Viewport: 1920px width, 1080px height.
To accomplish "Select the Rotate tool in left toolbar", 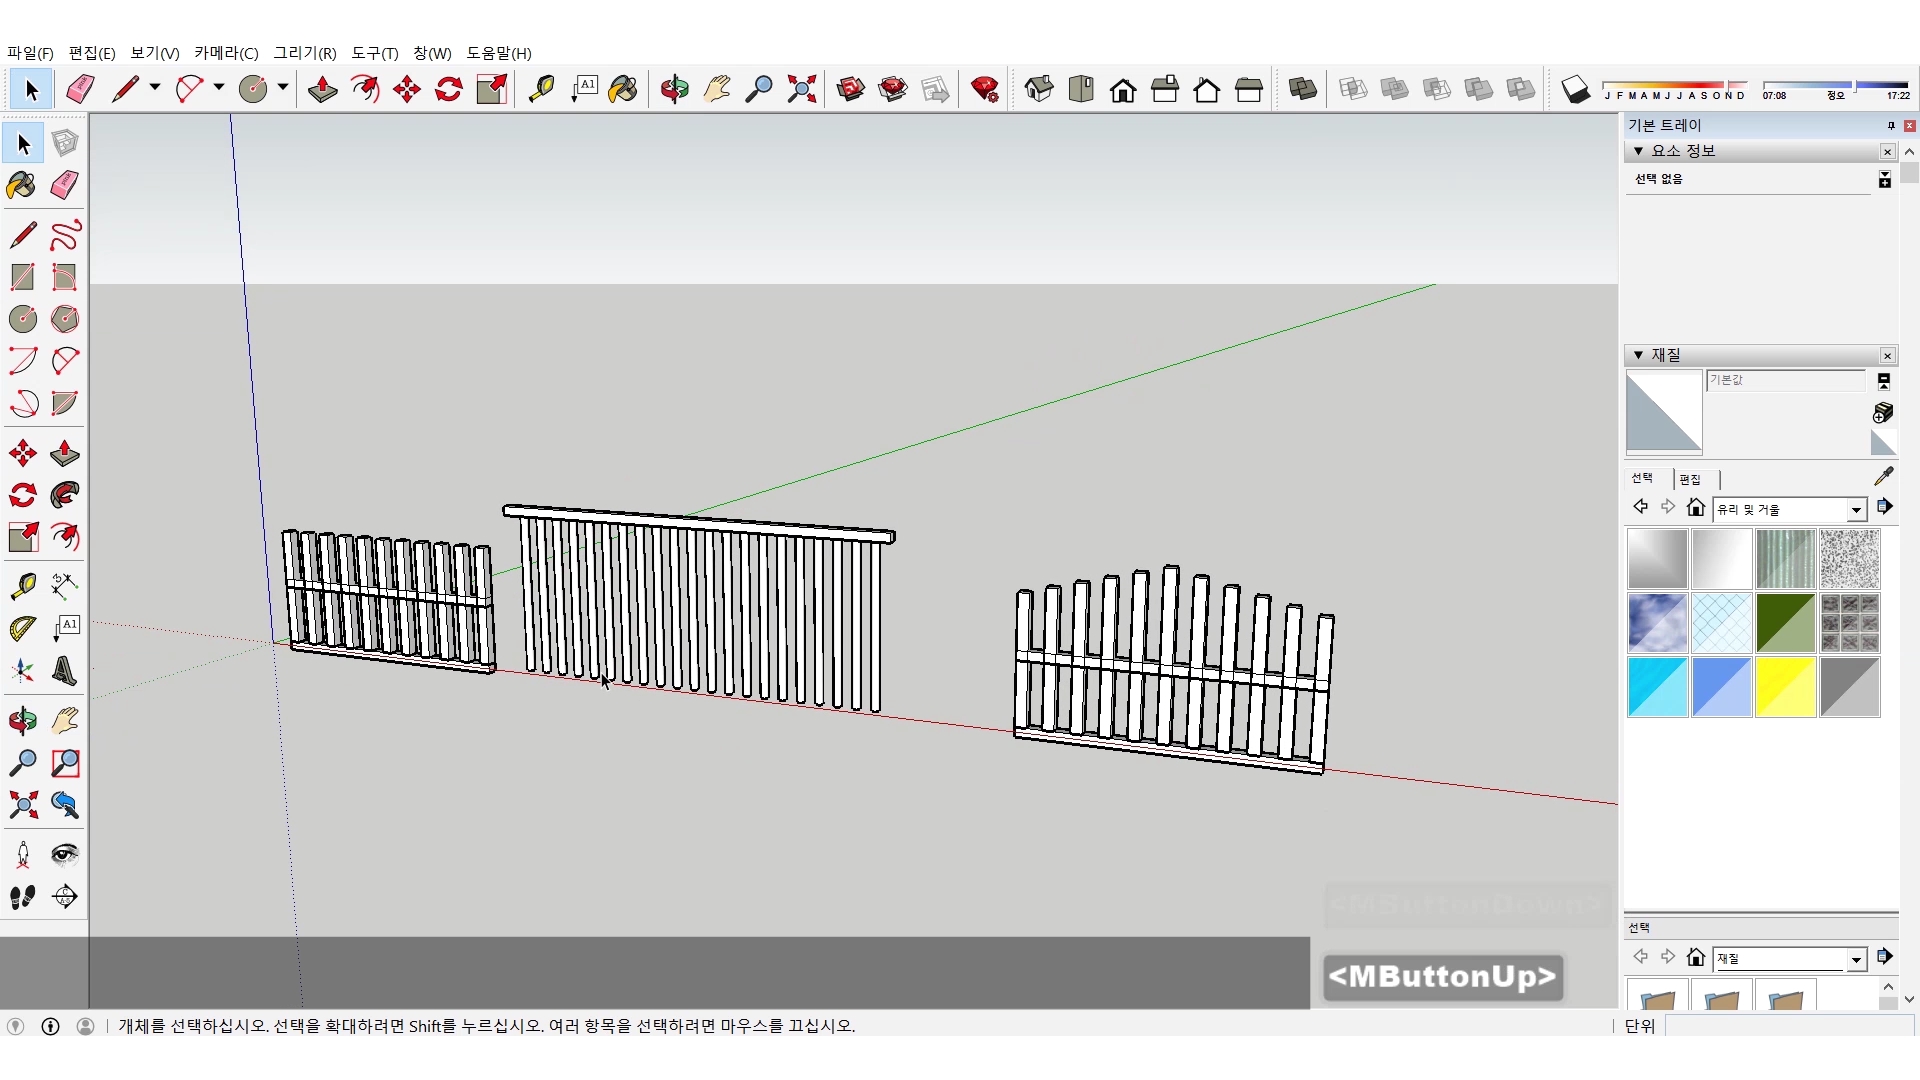I will pos(22,495).
